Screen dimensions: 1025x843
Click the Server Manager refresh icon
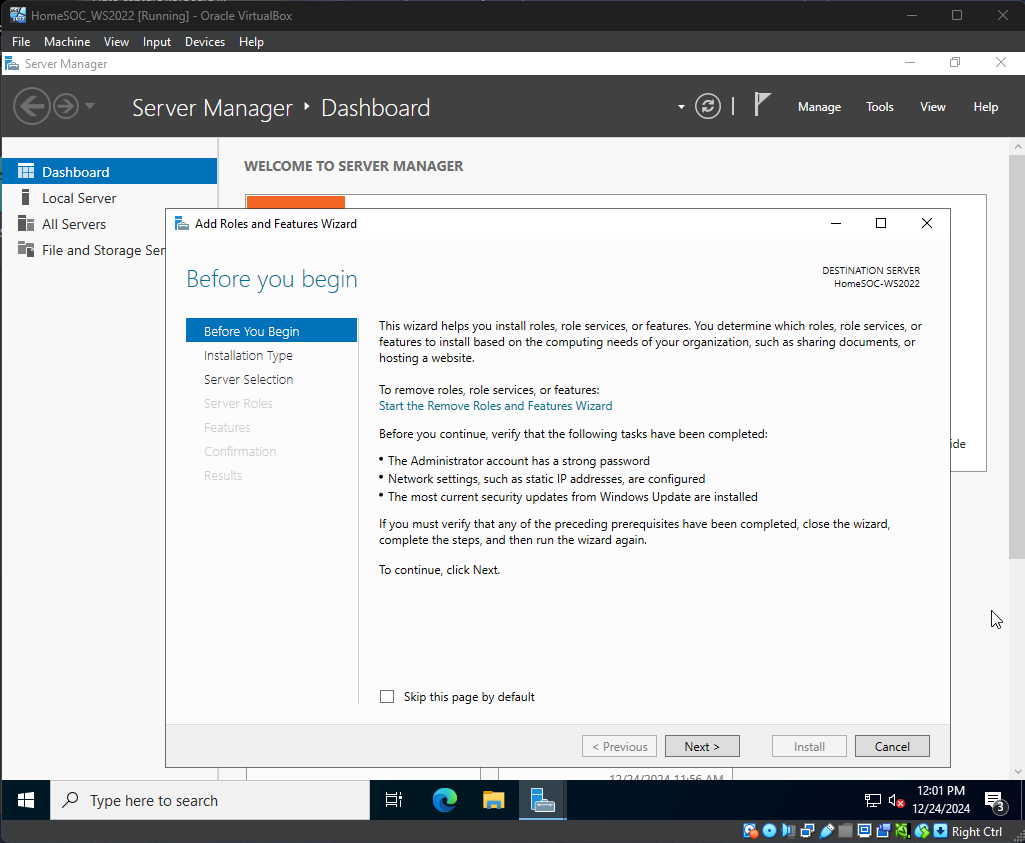pos(708,107)
